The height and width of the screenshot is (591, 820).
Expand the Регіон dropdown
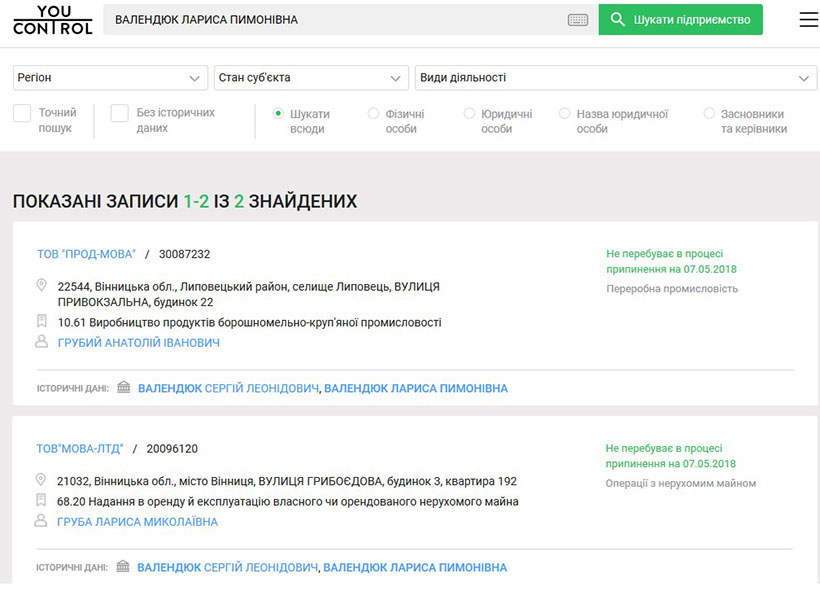click(x=110, y=78)
